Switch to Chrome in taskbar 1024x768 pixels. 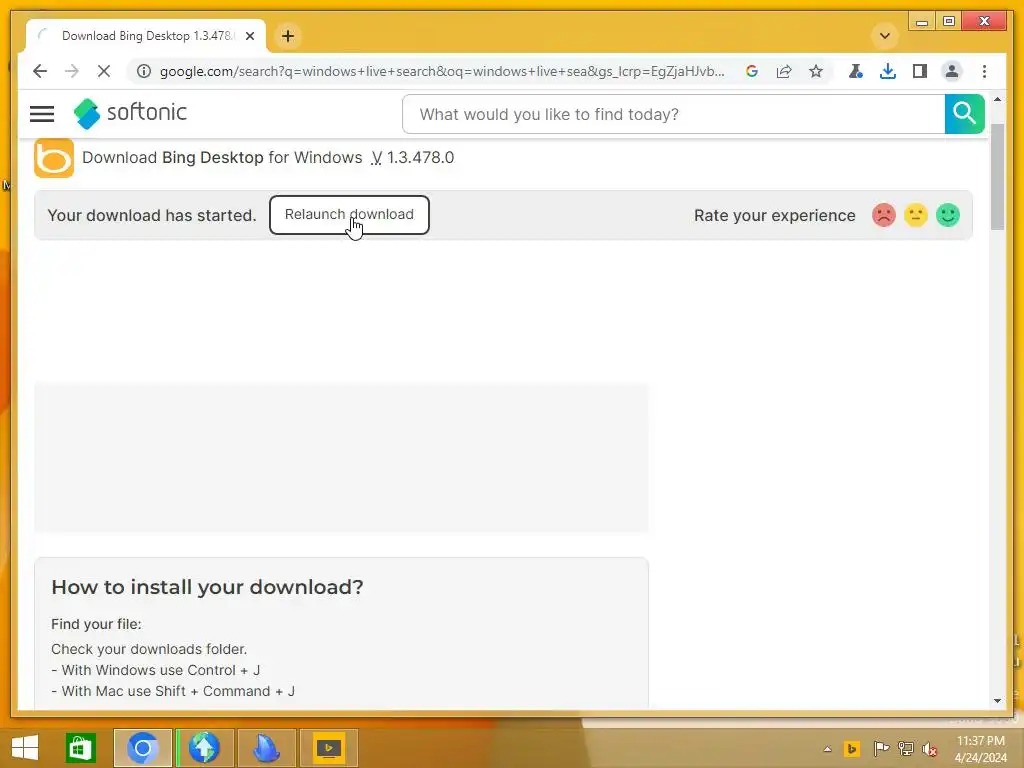coord(142,748)
